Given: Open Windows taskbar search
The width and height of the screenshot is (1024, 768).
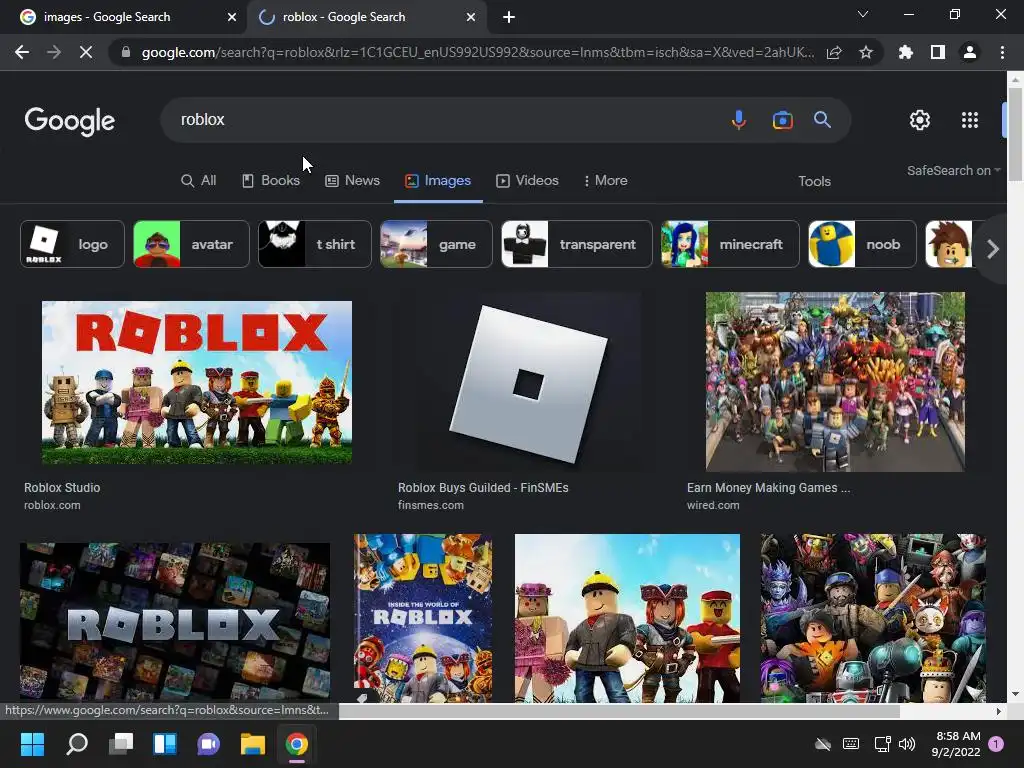Looking at the screenshot, I should (76, 744).
